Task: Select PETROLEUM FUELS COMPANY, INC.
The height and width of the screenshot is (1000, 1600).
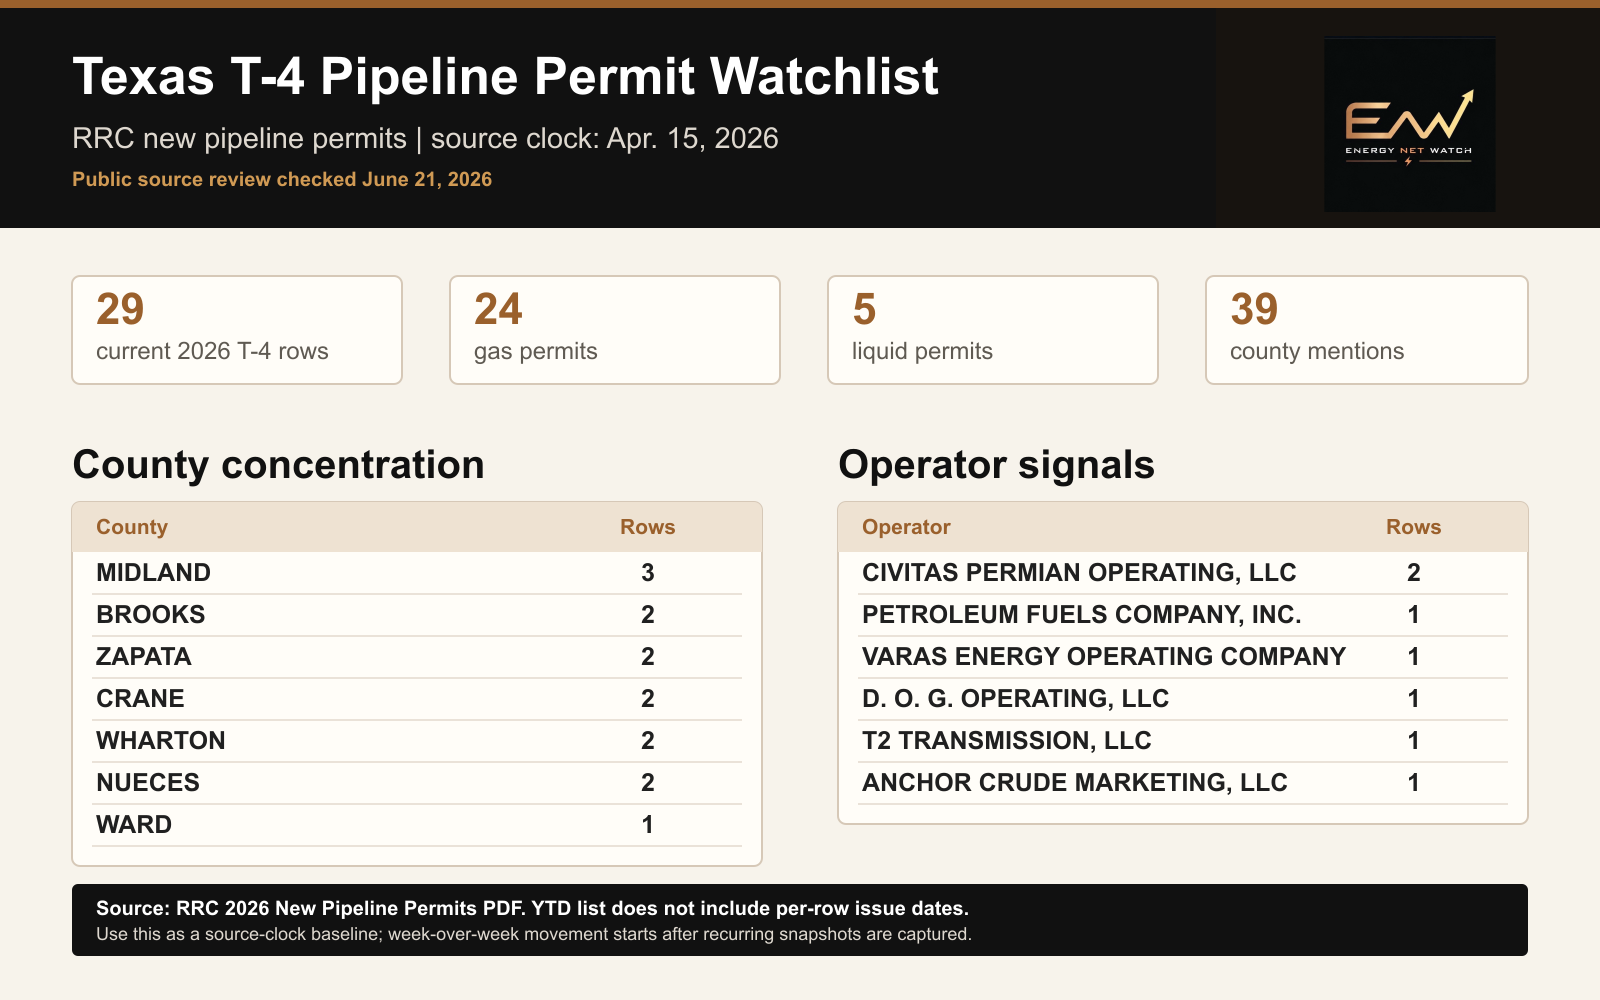Action: coord(1183,615)
